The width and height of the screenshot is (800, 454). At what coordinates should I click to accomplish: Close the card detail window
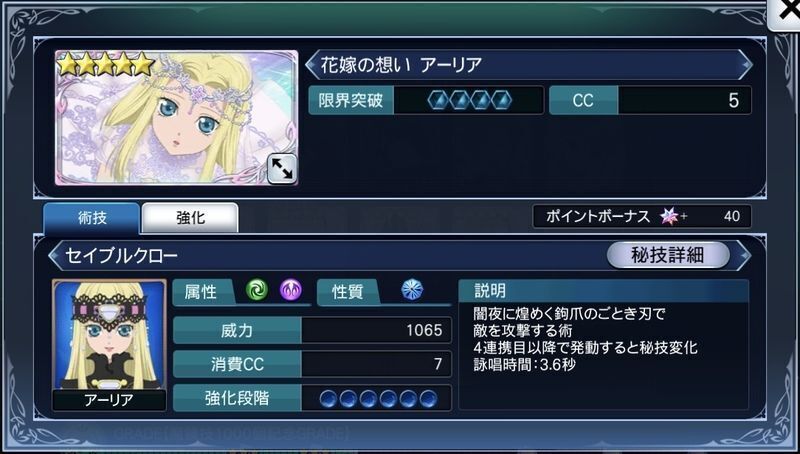[x=785, y=13]
